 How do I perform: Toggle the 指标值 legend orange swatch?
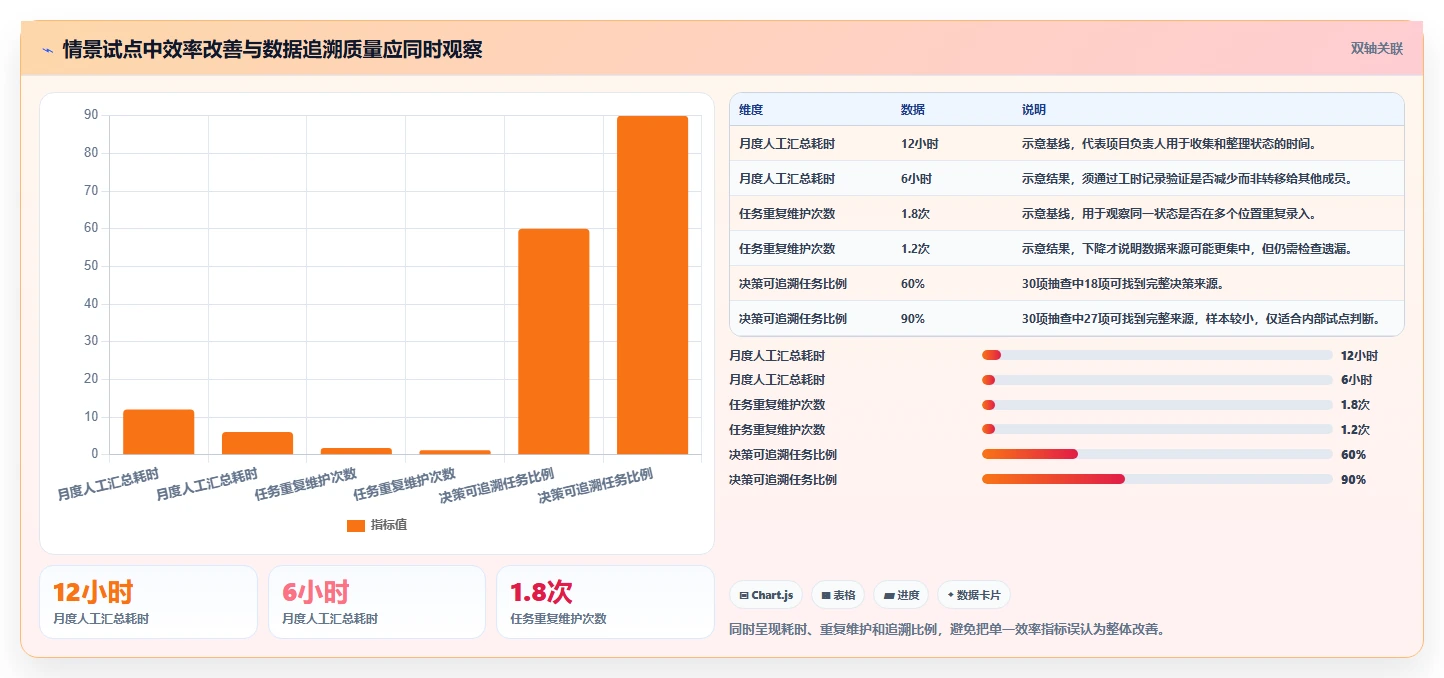click(356, 525)
